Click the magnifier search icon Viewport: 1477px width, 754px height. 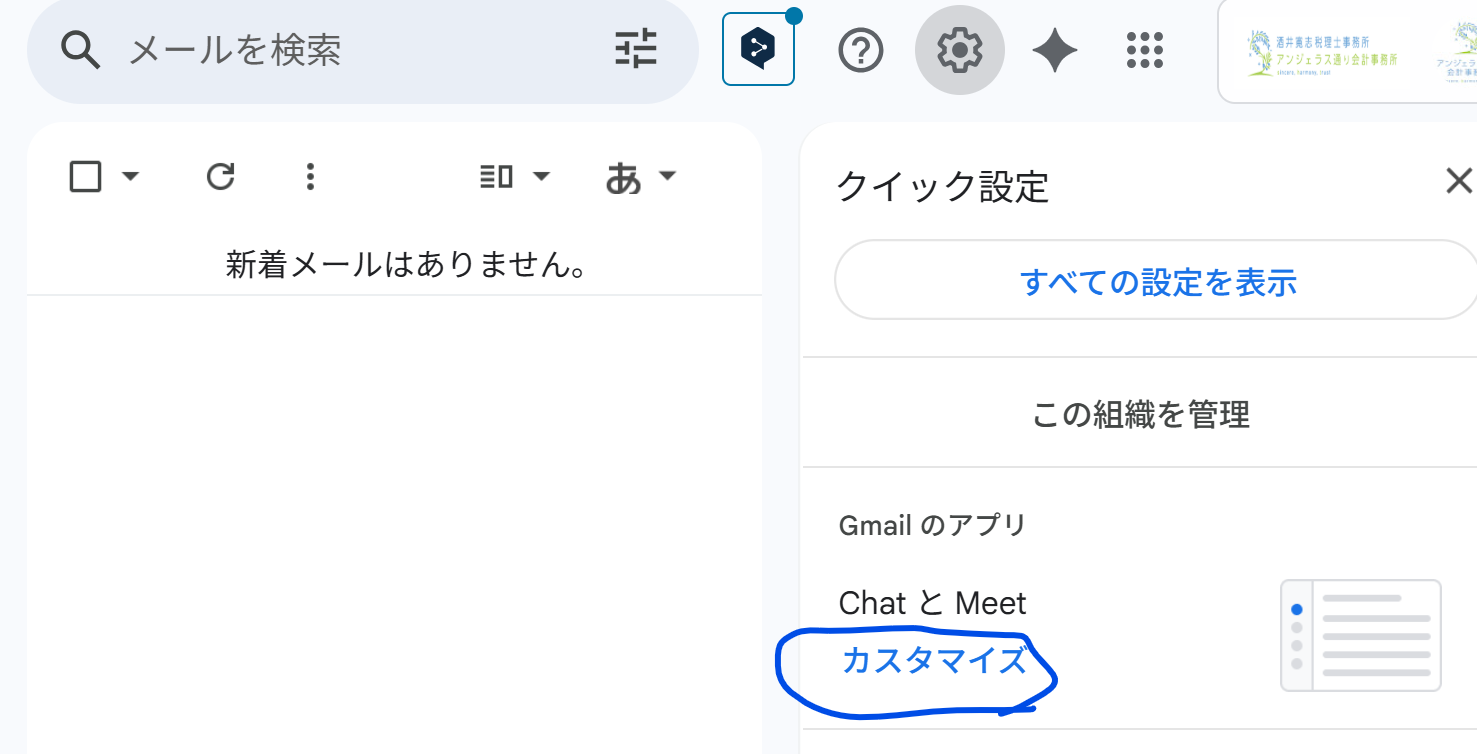tap(78, 49)
